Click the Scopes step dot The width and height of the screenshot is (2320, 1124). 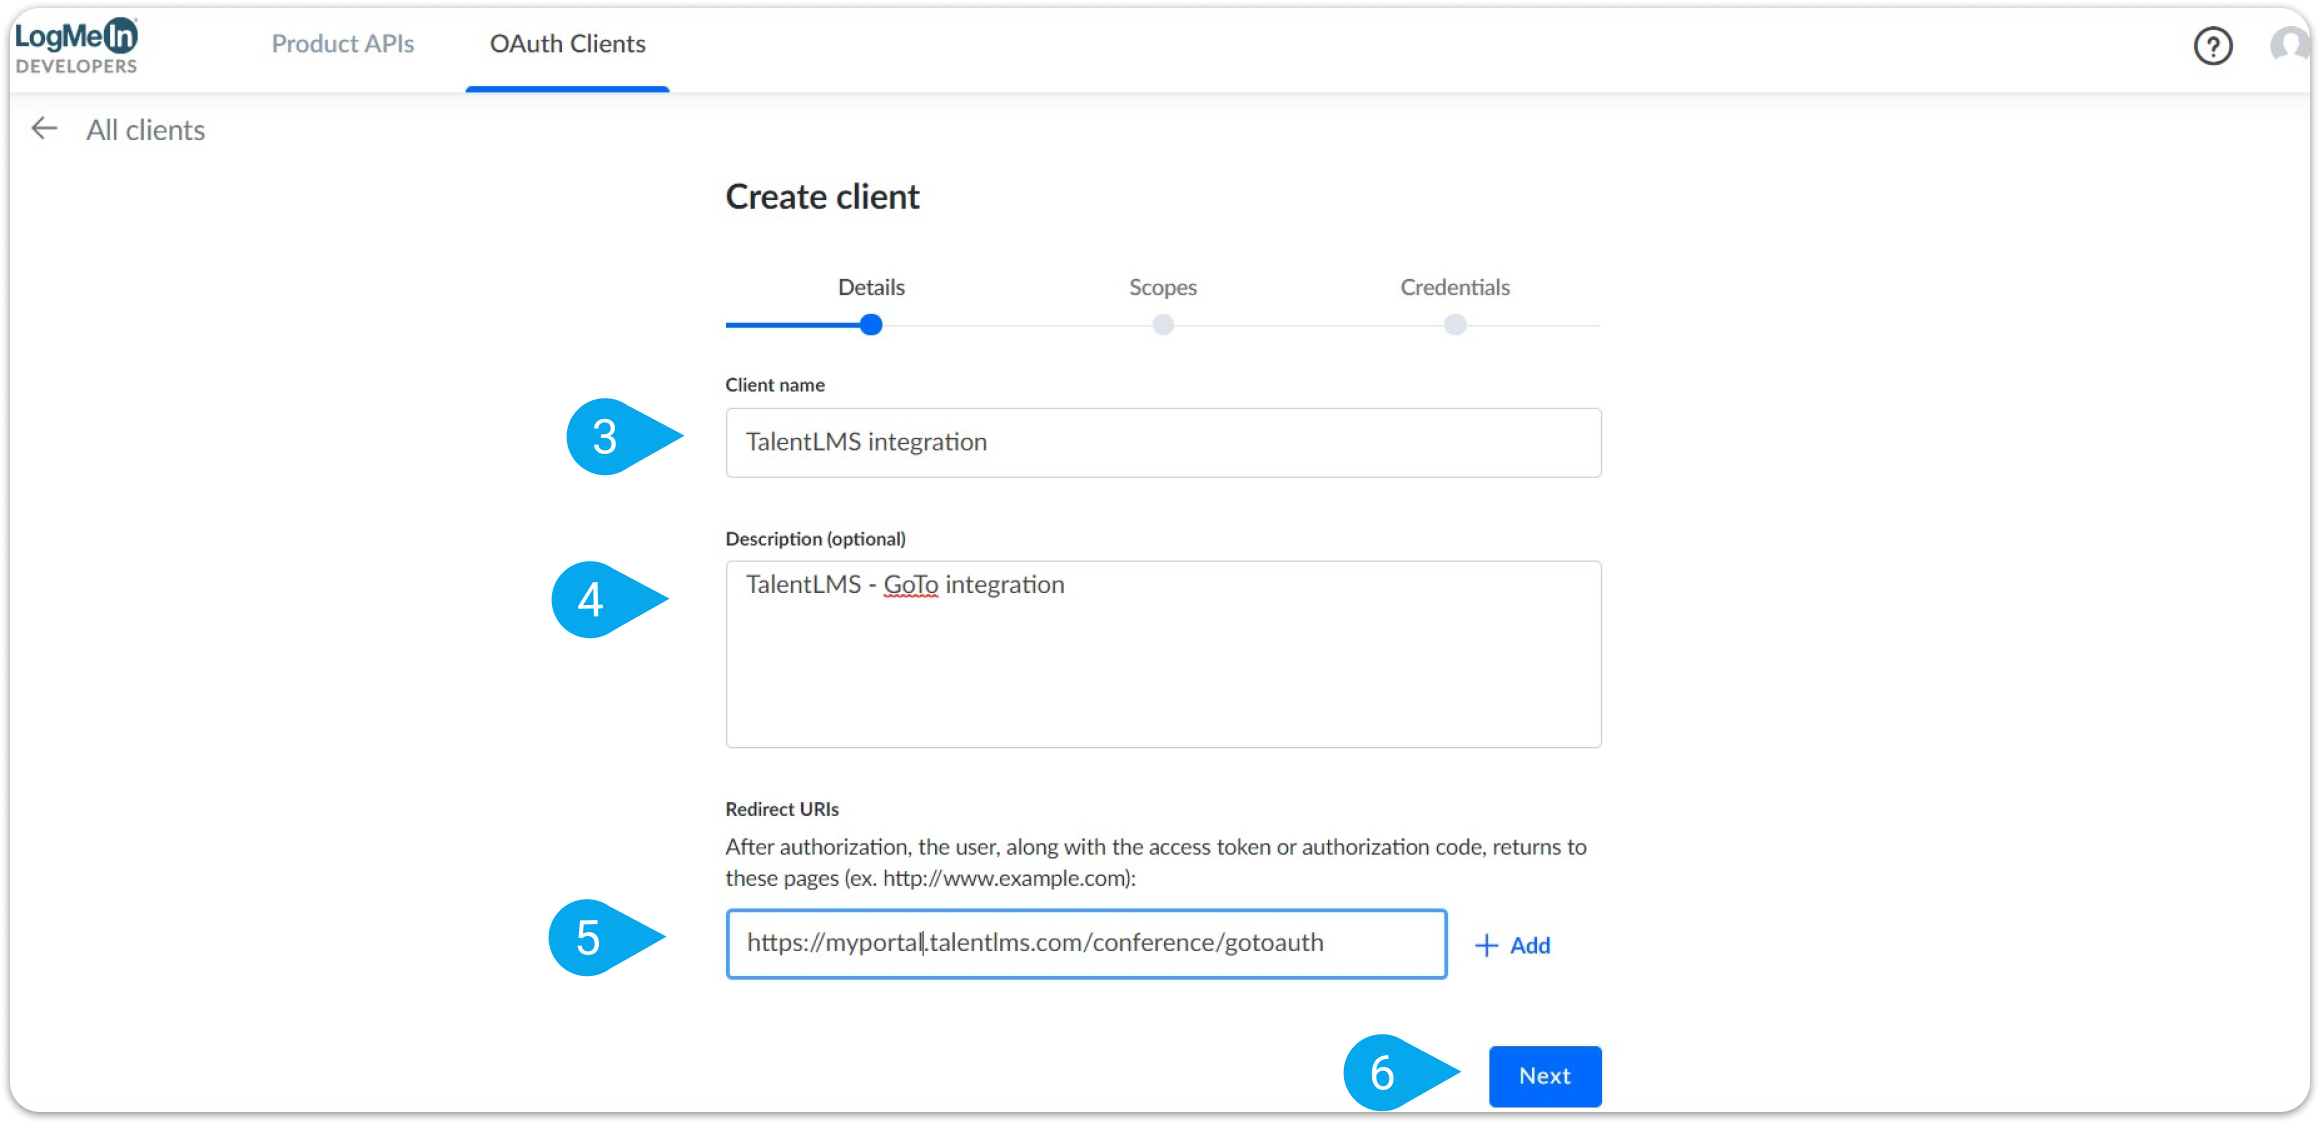click(1163, 325)
